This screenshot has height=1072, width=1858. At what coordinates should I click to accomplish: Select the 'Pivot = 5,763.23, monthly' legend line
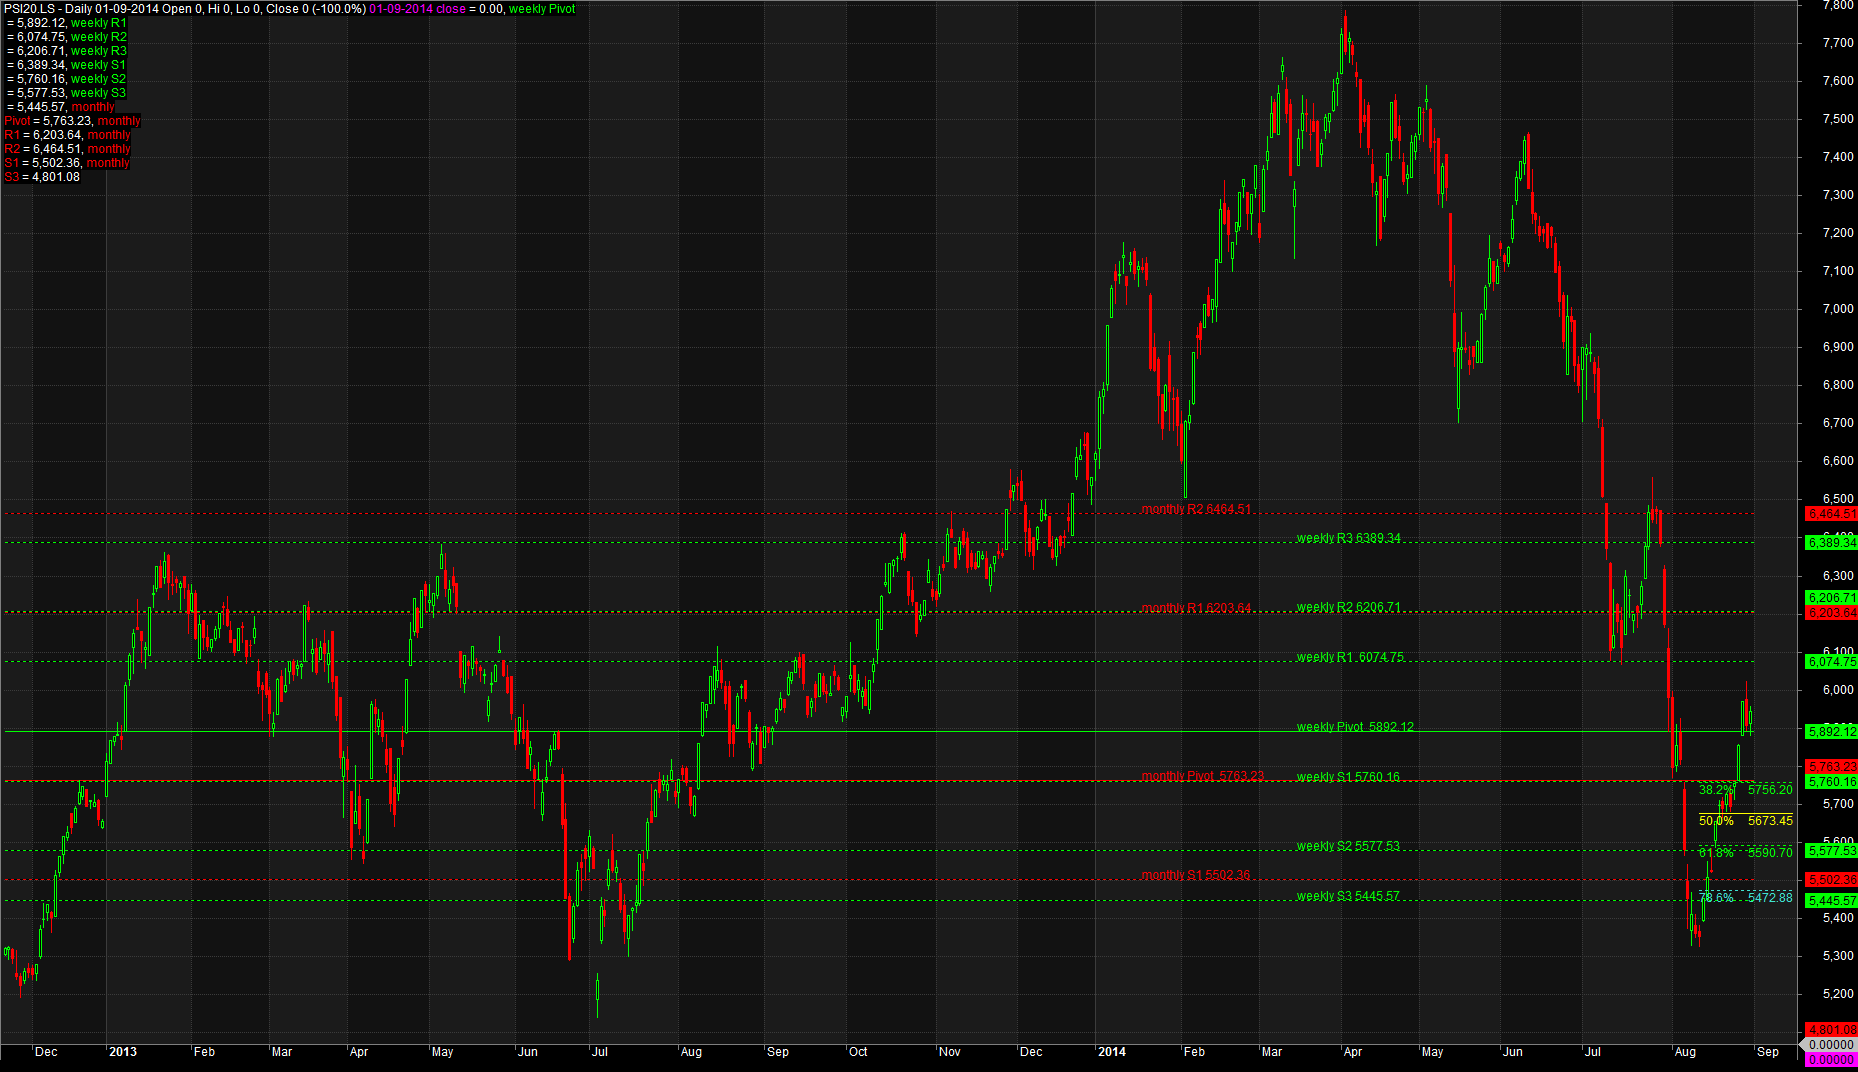pos(72,121)
